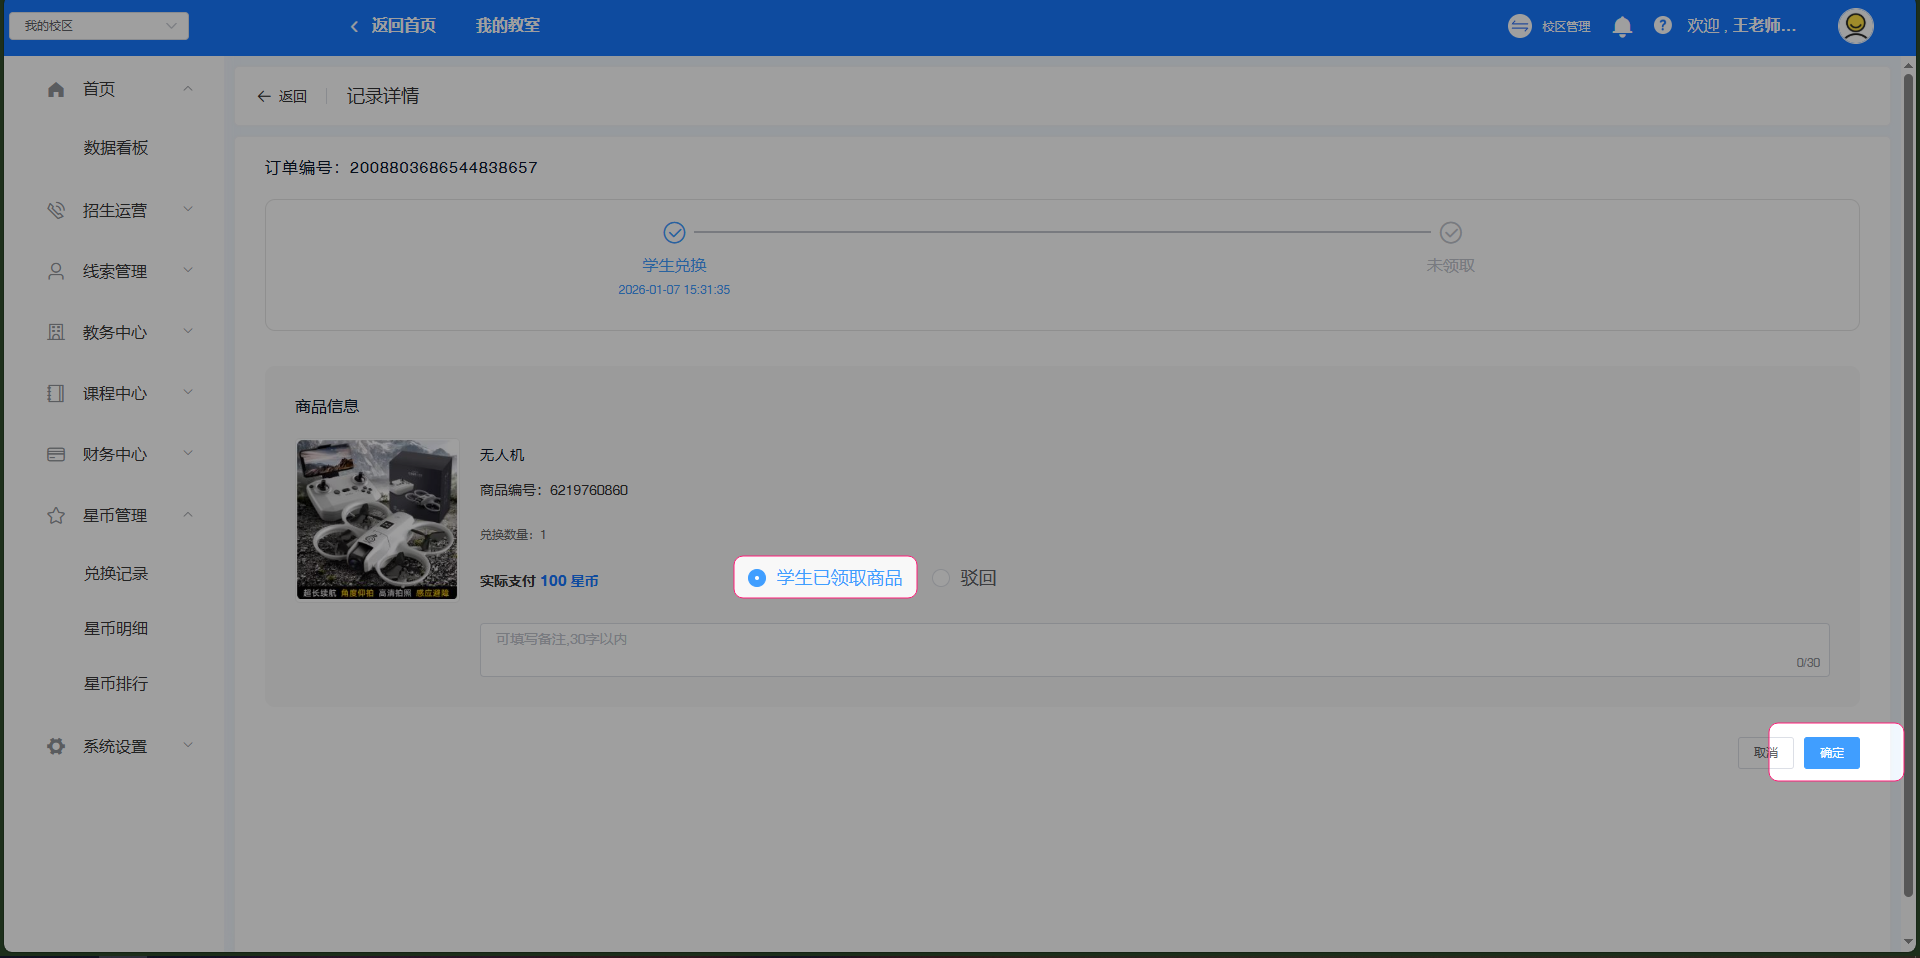This screenshot has height=958, width=1920.
Task: Go to 我的教室 in top navigation
Action: pos(508,26)
